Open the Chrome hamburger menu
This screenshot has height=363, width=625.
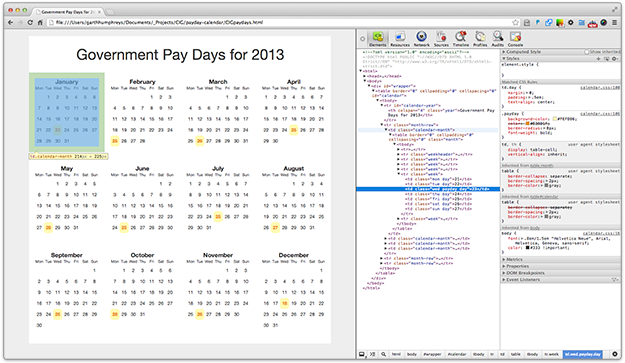coord(615,23)
